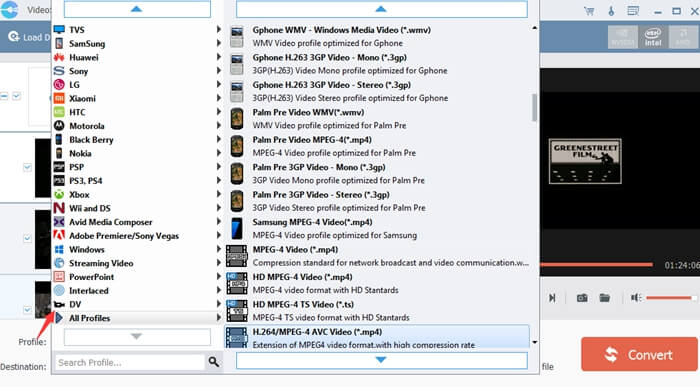Move profile list up with top arrow button
Image resolution: width=700 pixels, height=387 pixels.
pos(381,9)
